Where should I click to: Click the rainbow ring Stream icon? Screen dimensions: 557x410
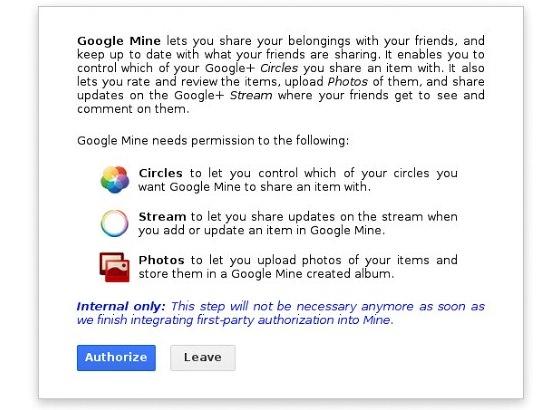tap(114, 223)
